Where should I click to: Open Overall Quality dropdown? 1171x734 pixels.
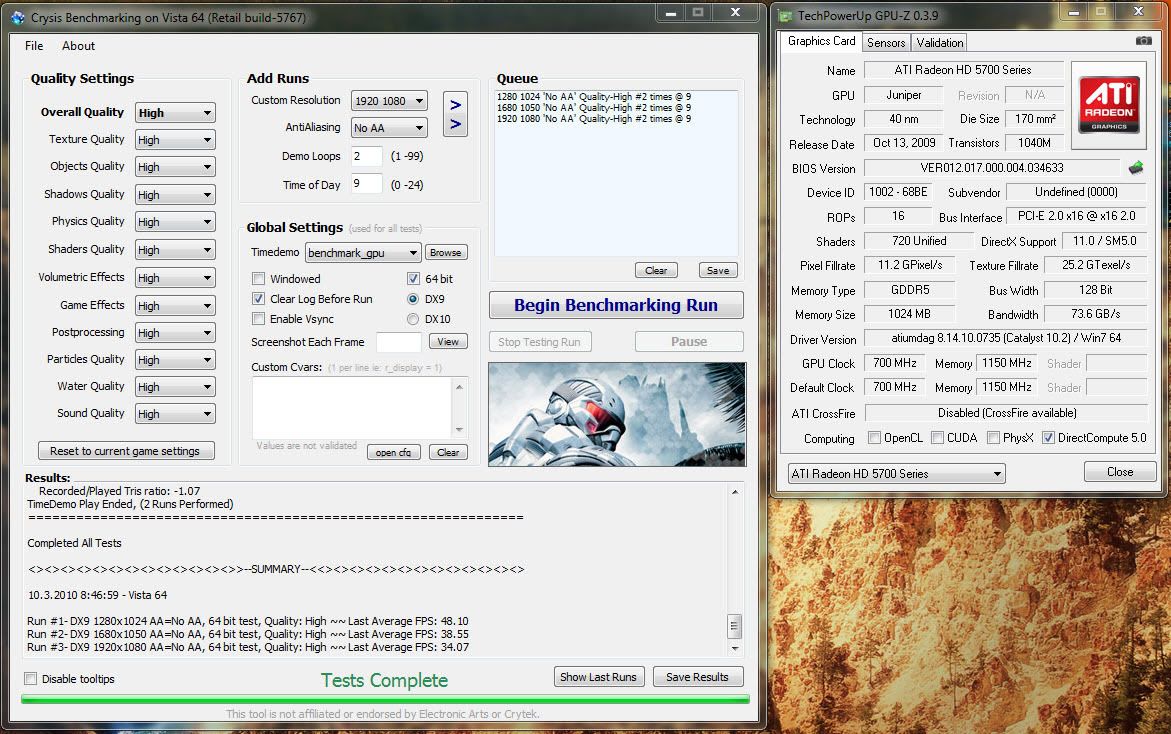[x=175, y=113]
